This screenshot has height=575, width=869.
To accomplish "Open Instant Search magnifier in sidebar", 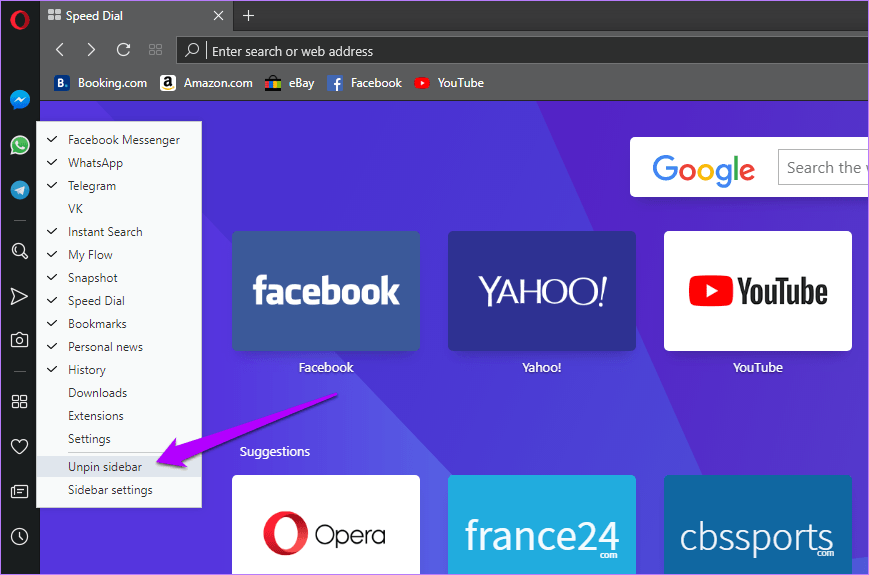I will (x=19, y=251).
